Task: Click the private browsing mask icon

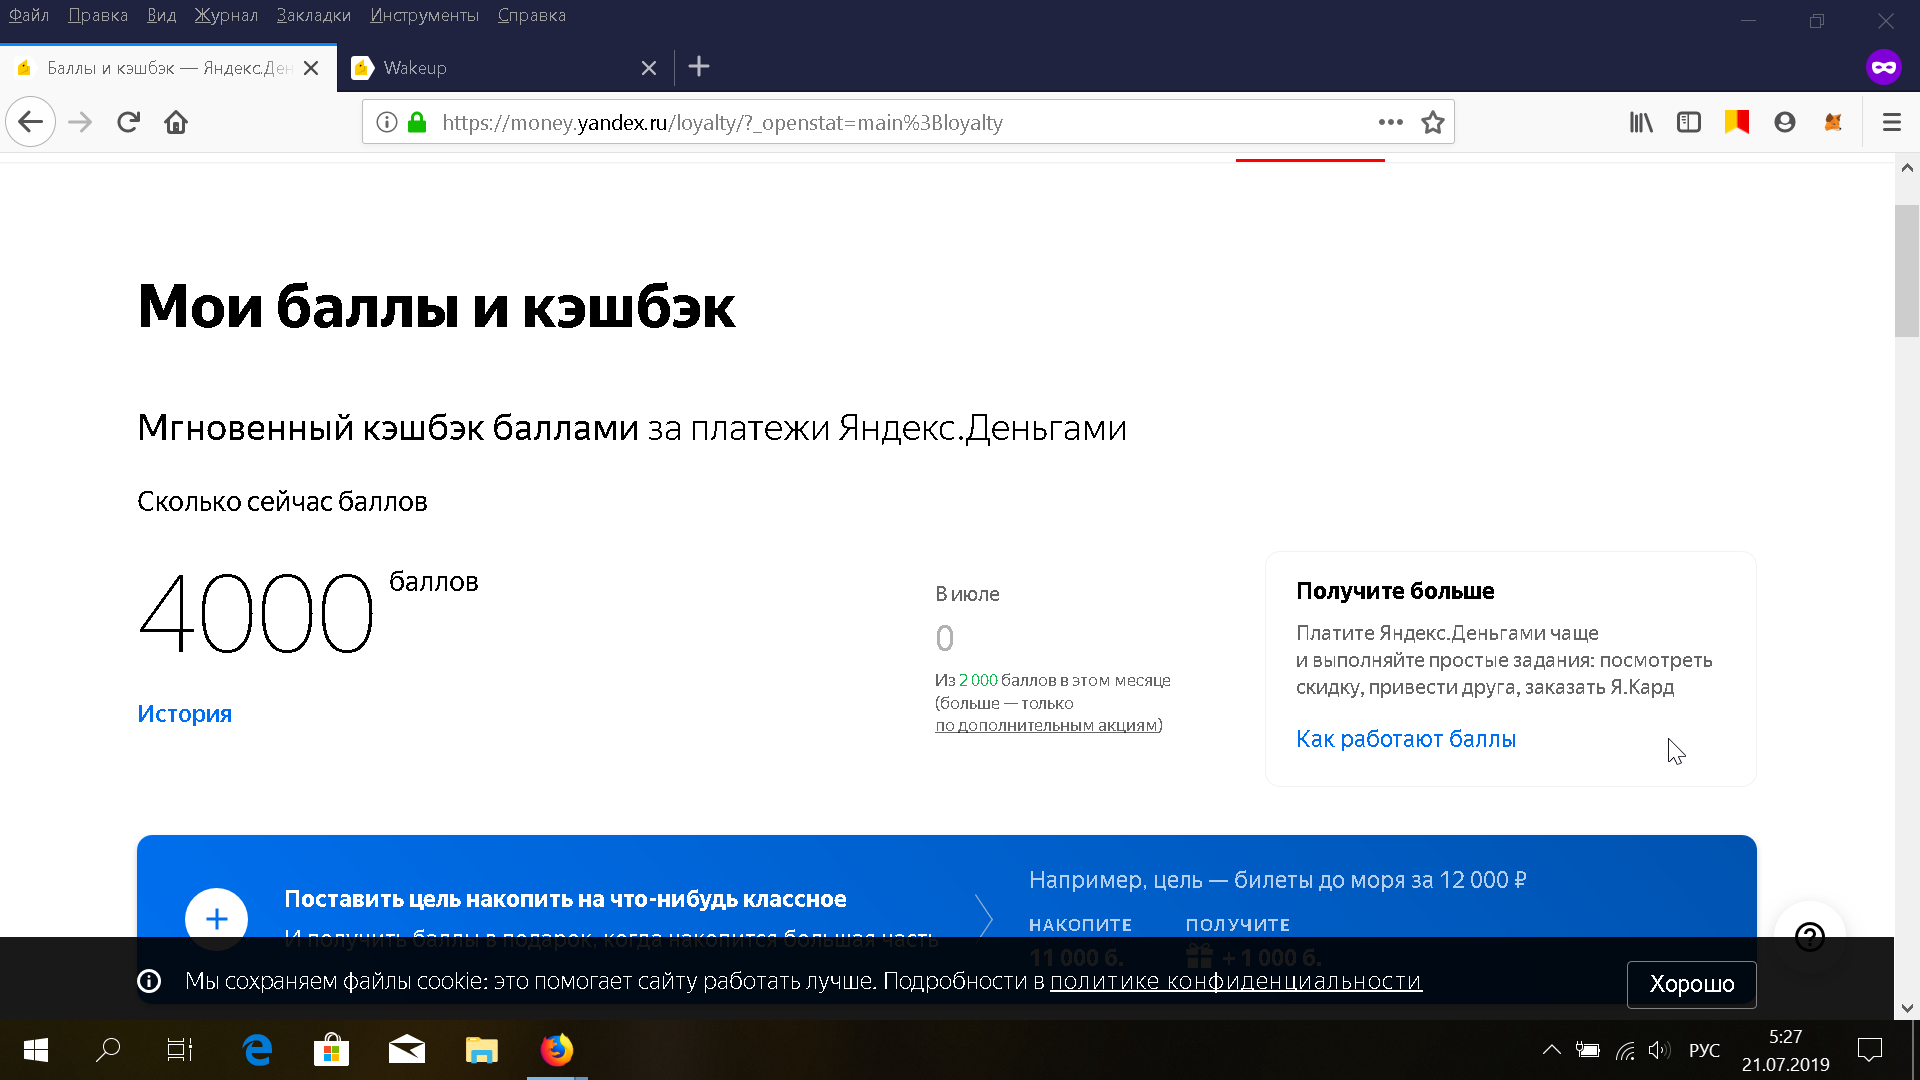Action: (1883, 67)
